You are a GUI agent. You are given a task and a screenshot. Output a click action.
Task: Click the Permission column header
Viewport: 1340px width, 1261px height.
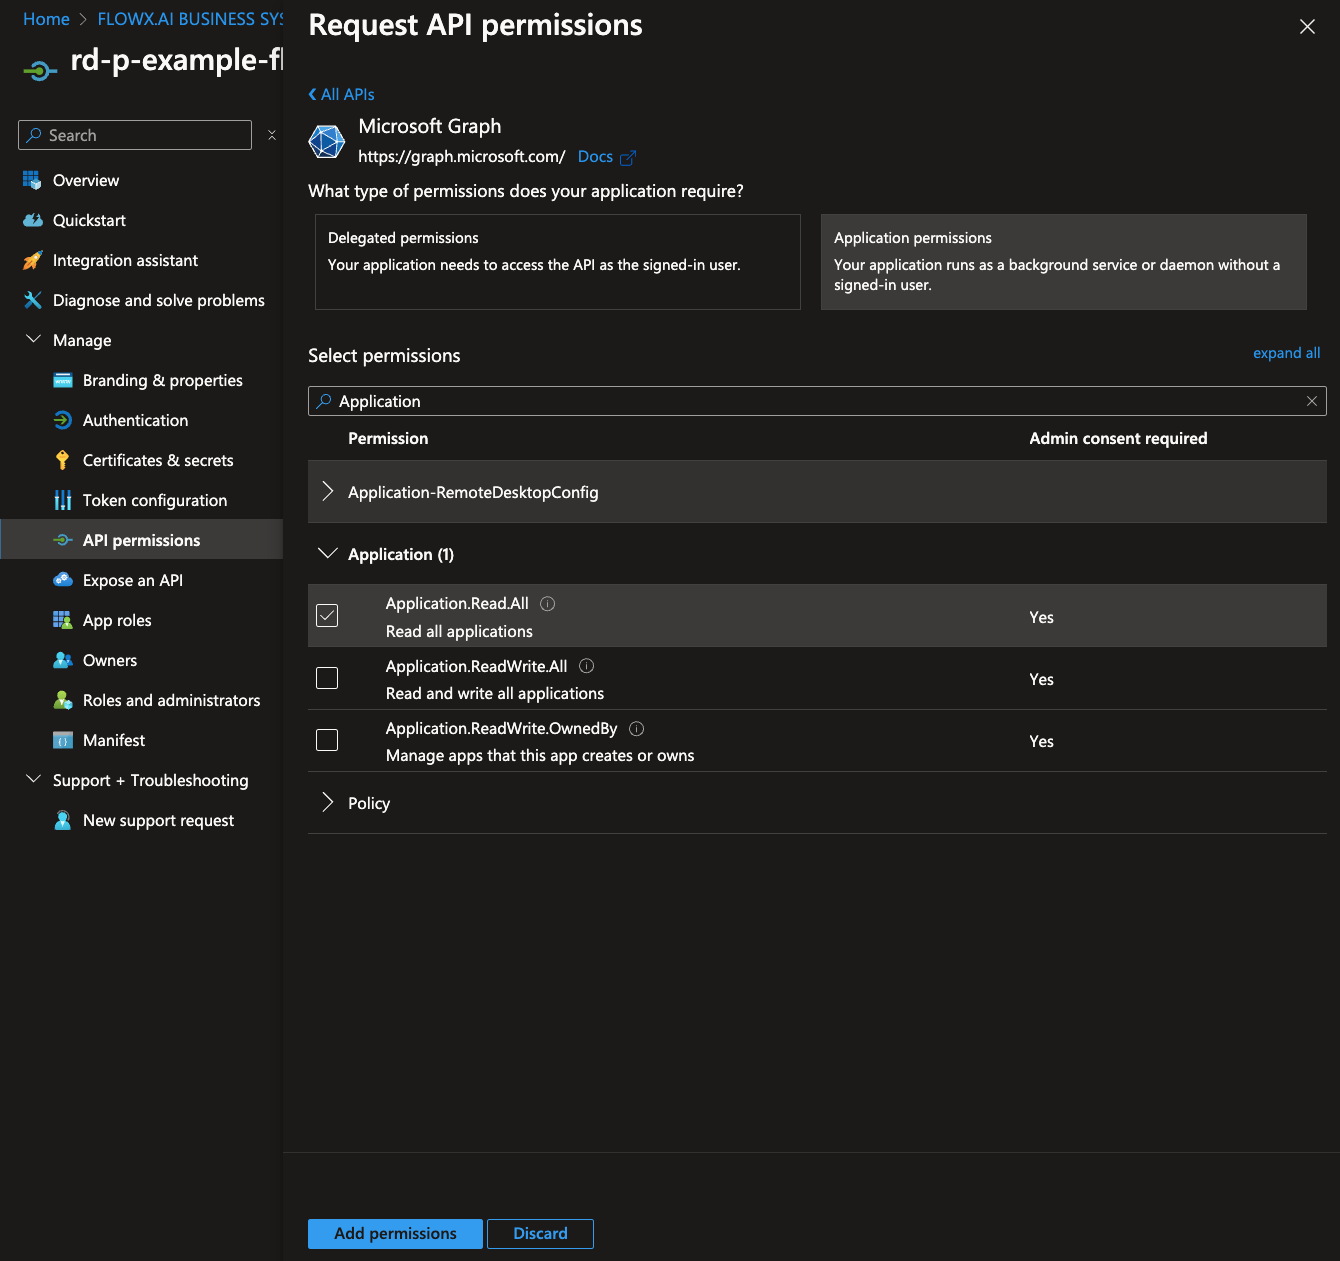[388, 438]
